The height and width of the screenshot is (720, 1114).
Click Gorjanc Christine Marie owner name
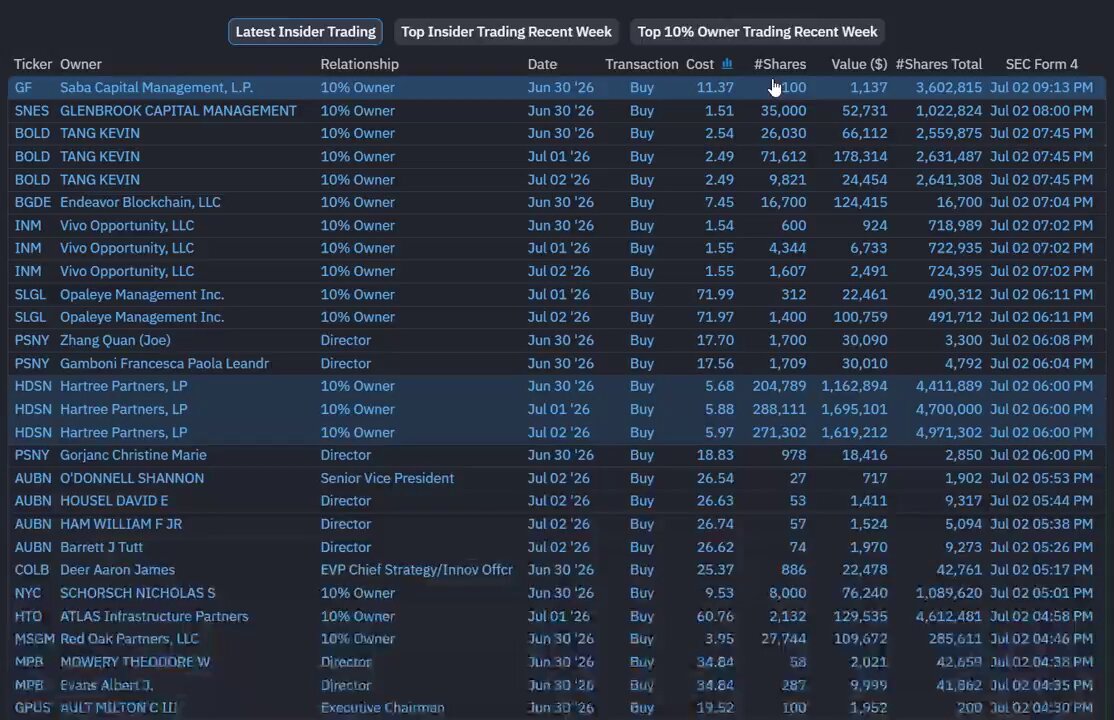133,455
